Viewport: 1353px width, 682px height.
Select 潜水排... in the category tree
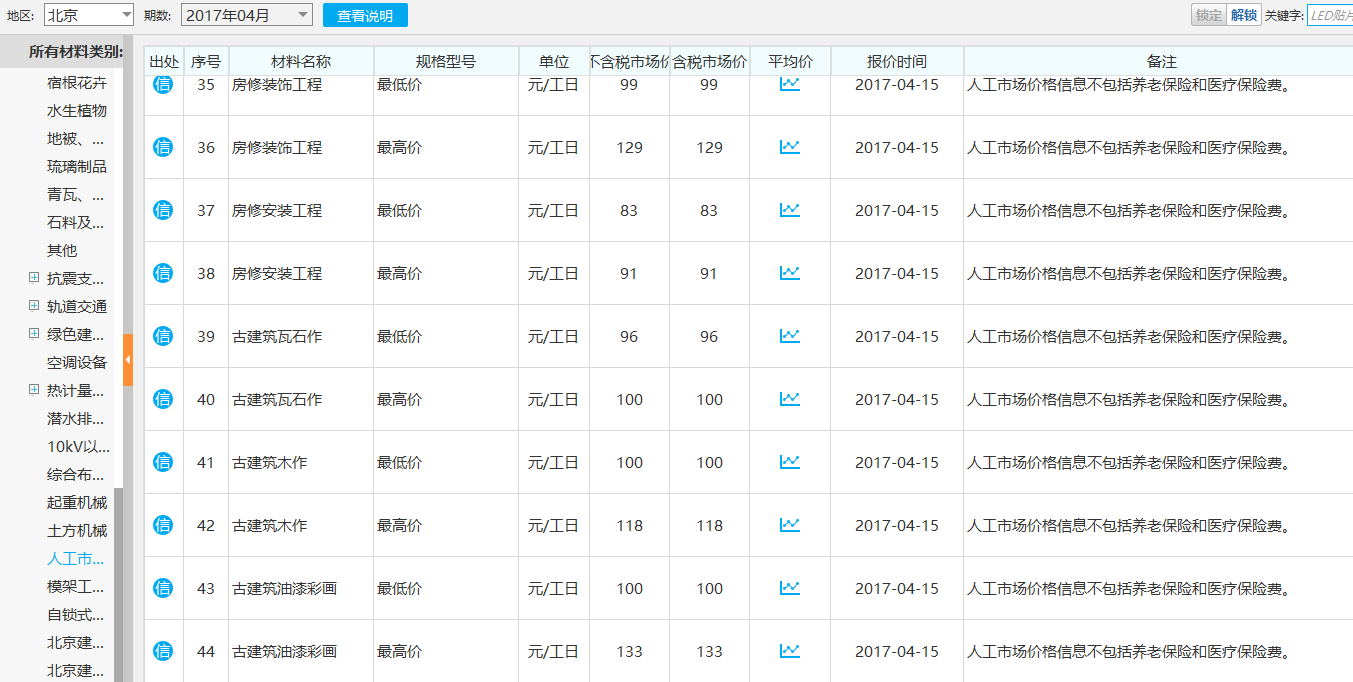point(76,418)
